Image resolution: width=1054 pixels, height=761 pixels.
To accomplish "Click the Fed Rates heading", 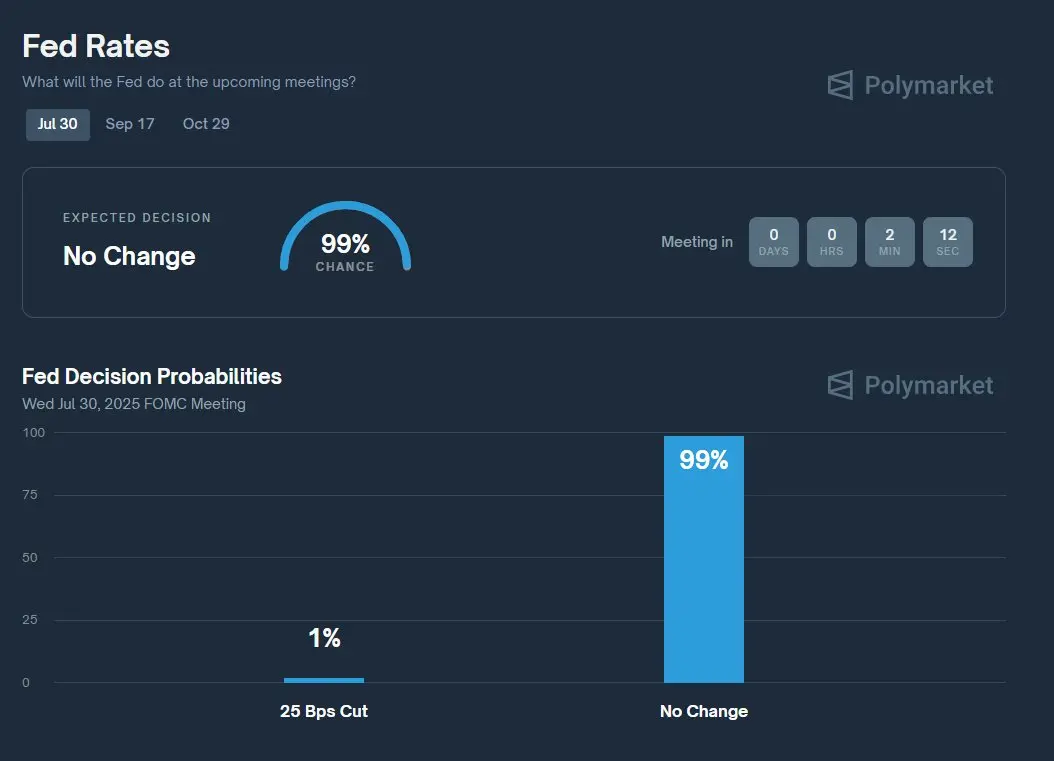I will click(x=96, y=46).
